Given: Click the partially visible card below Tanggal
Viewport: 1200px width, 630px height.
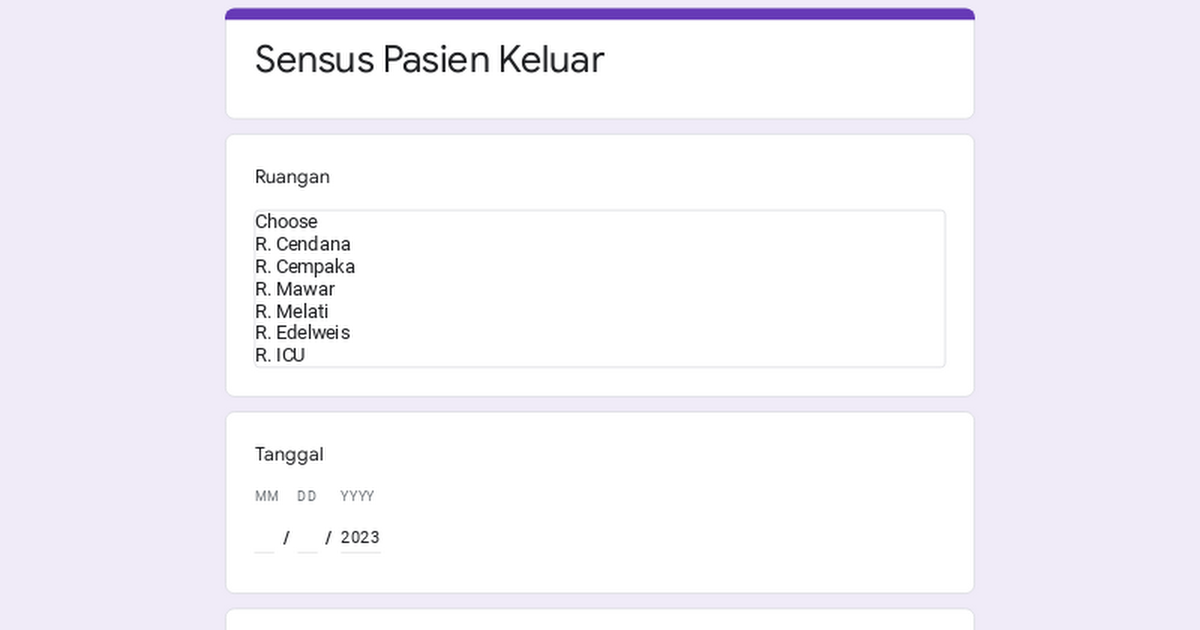Looking at the screenshot, I should pos(600,620).
